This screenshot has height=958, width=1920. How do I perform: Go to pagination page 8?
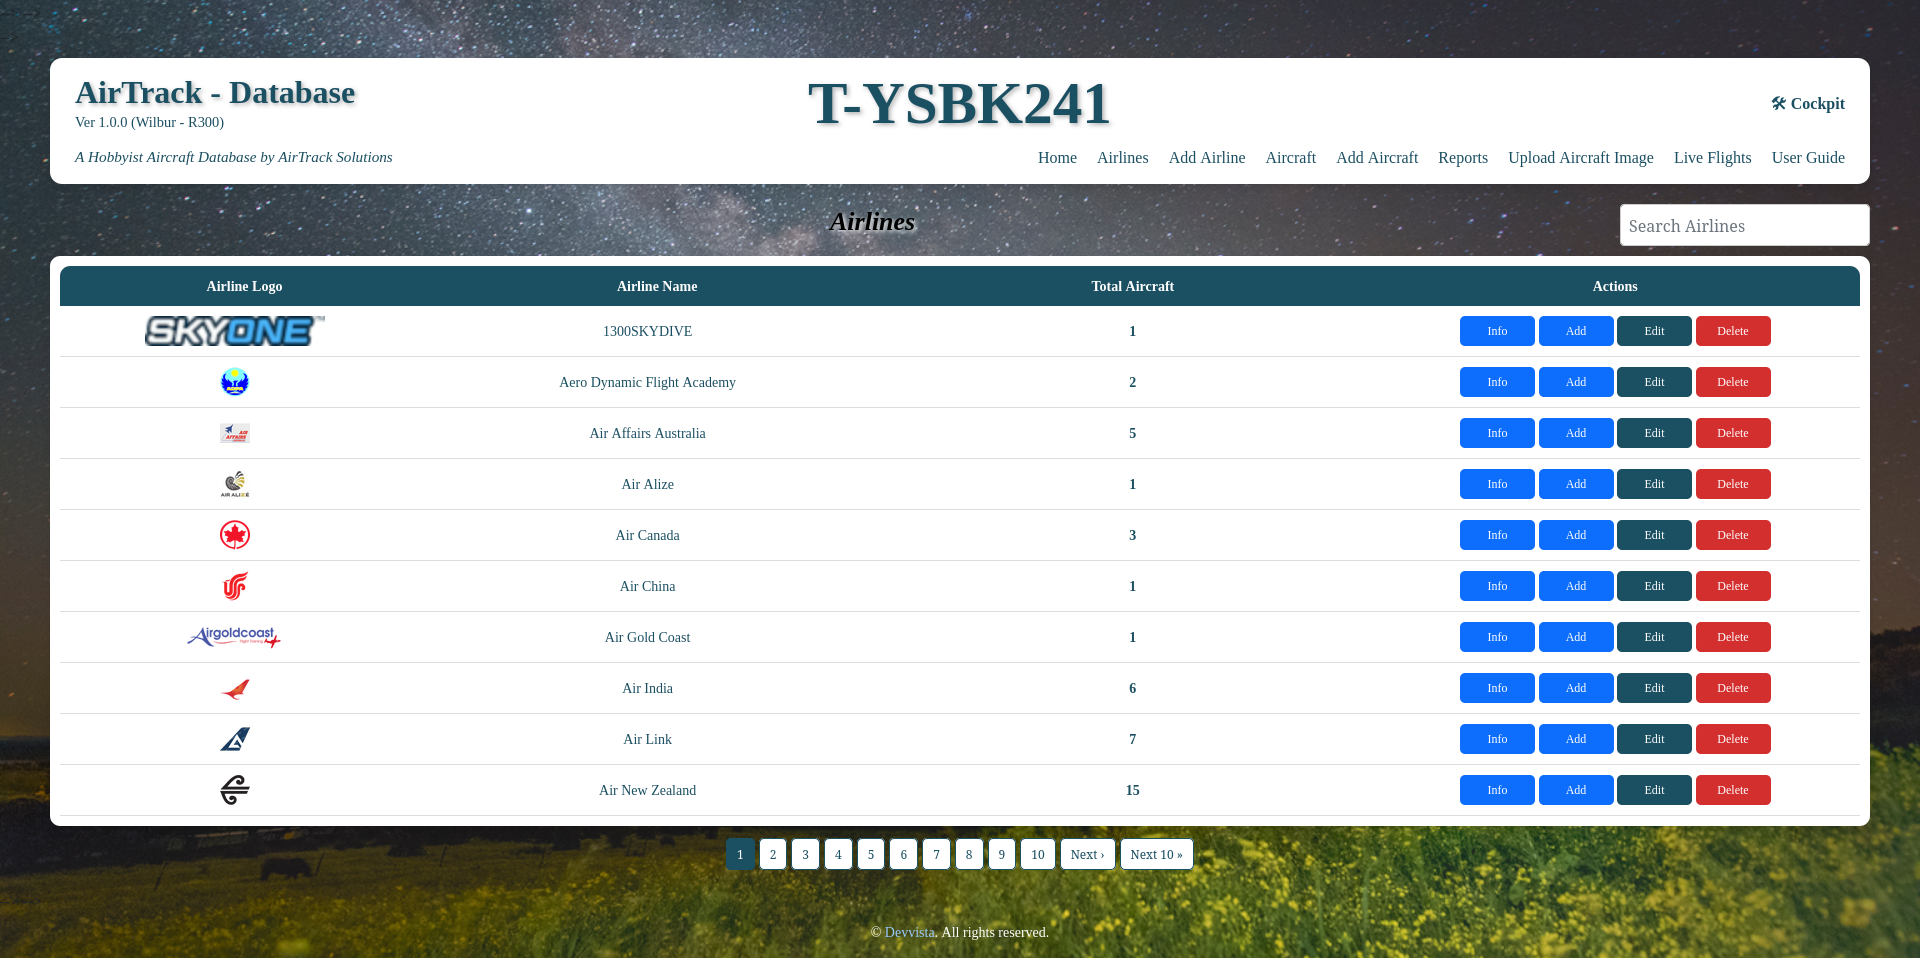[x=969, y=854]
